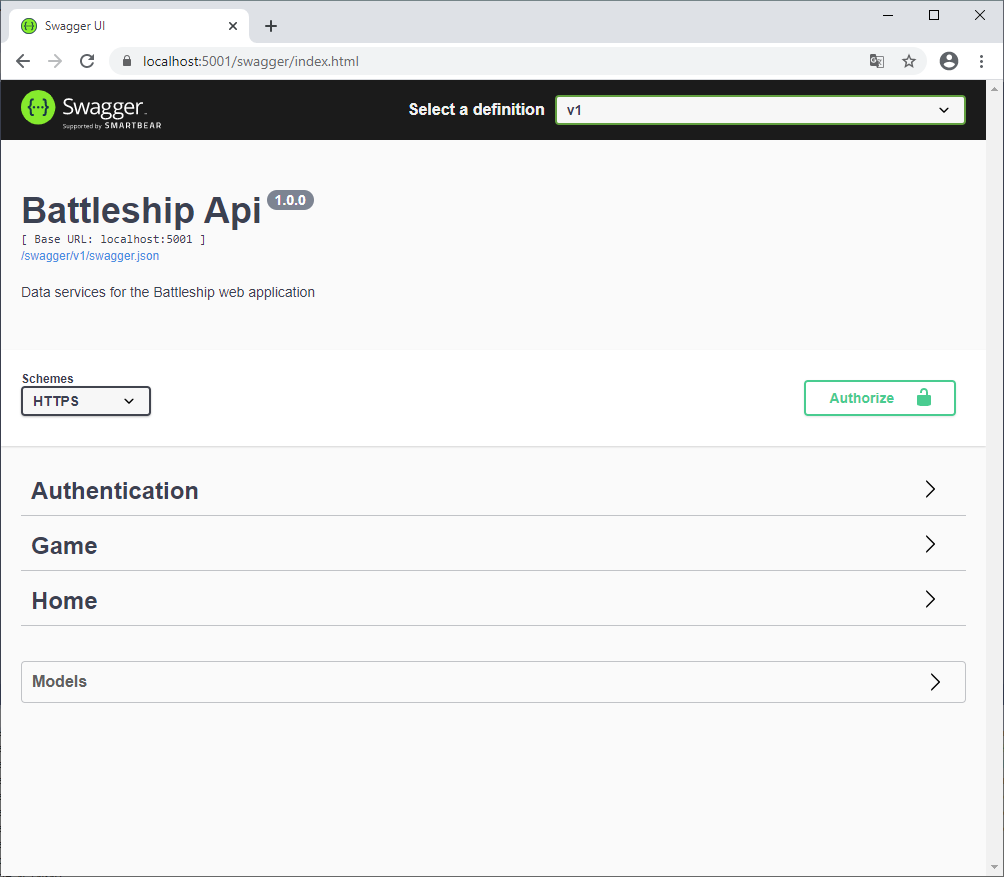The width and height of the screenshot is (1004, 877).
Task: Open a new browser tab
Action: [x=271, y=26]
